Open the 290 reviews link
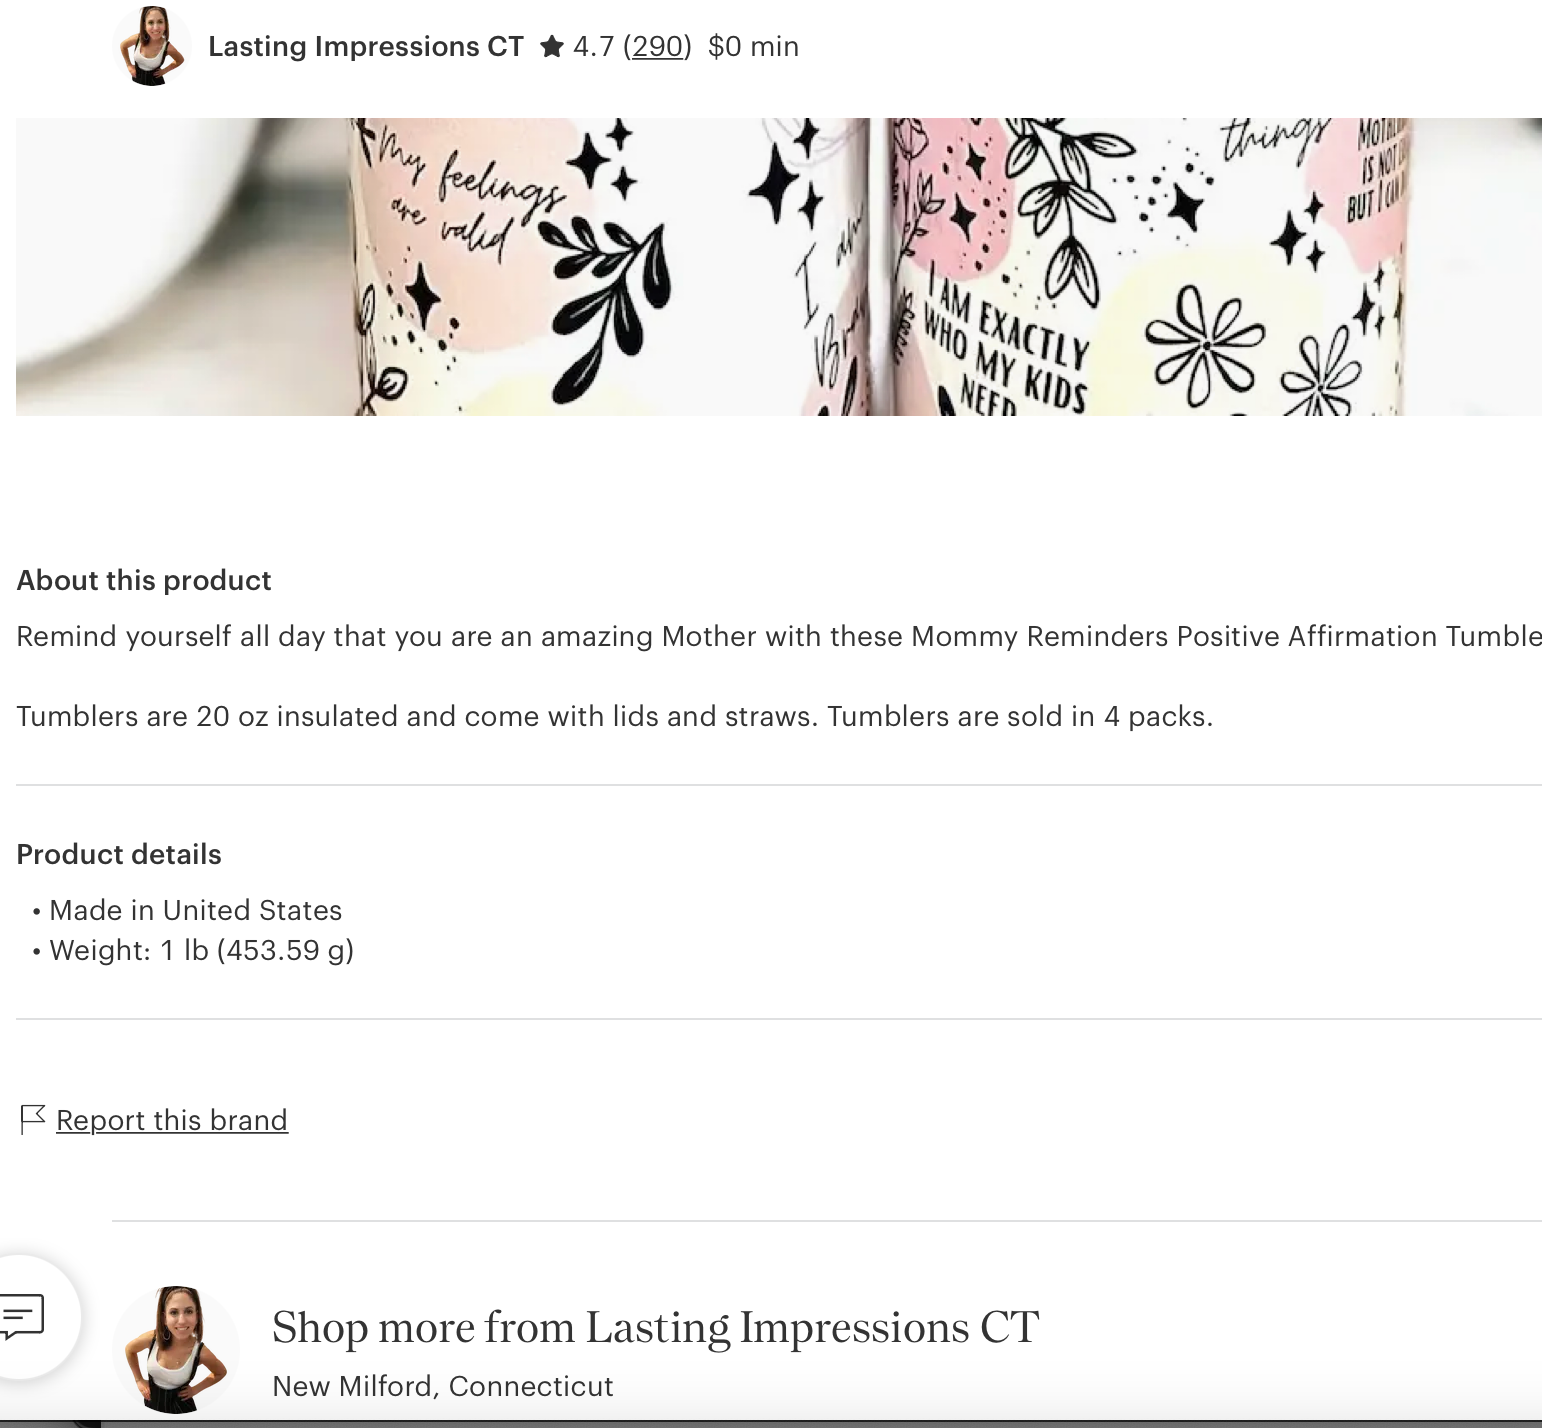Image resolution: width=1542 pixels, height=1428 pixels. pos(657,47)
